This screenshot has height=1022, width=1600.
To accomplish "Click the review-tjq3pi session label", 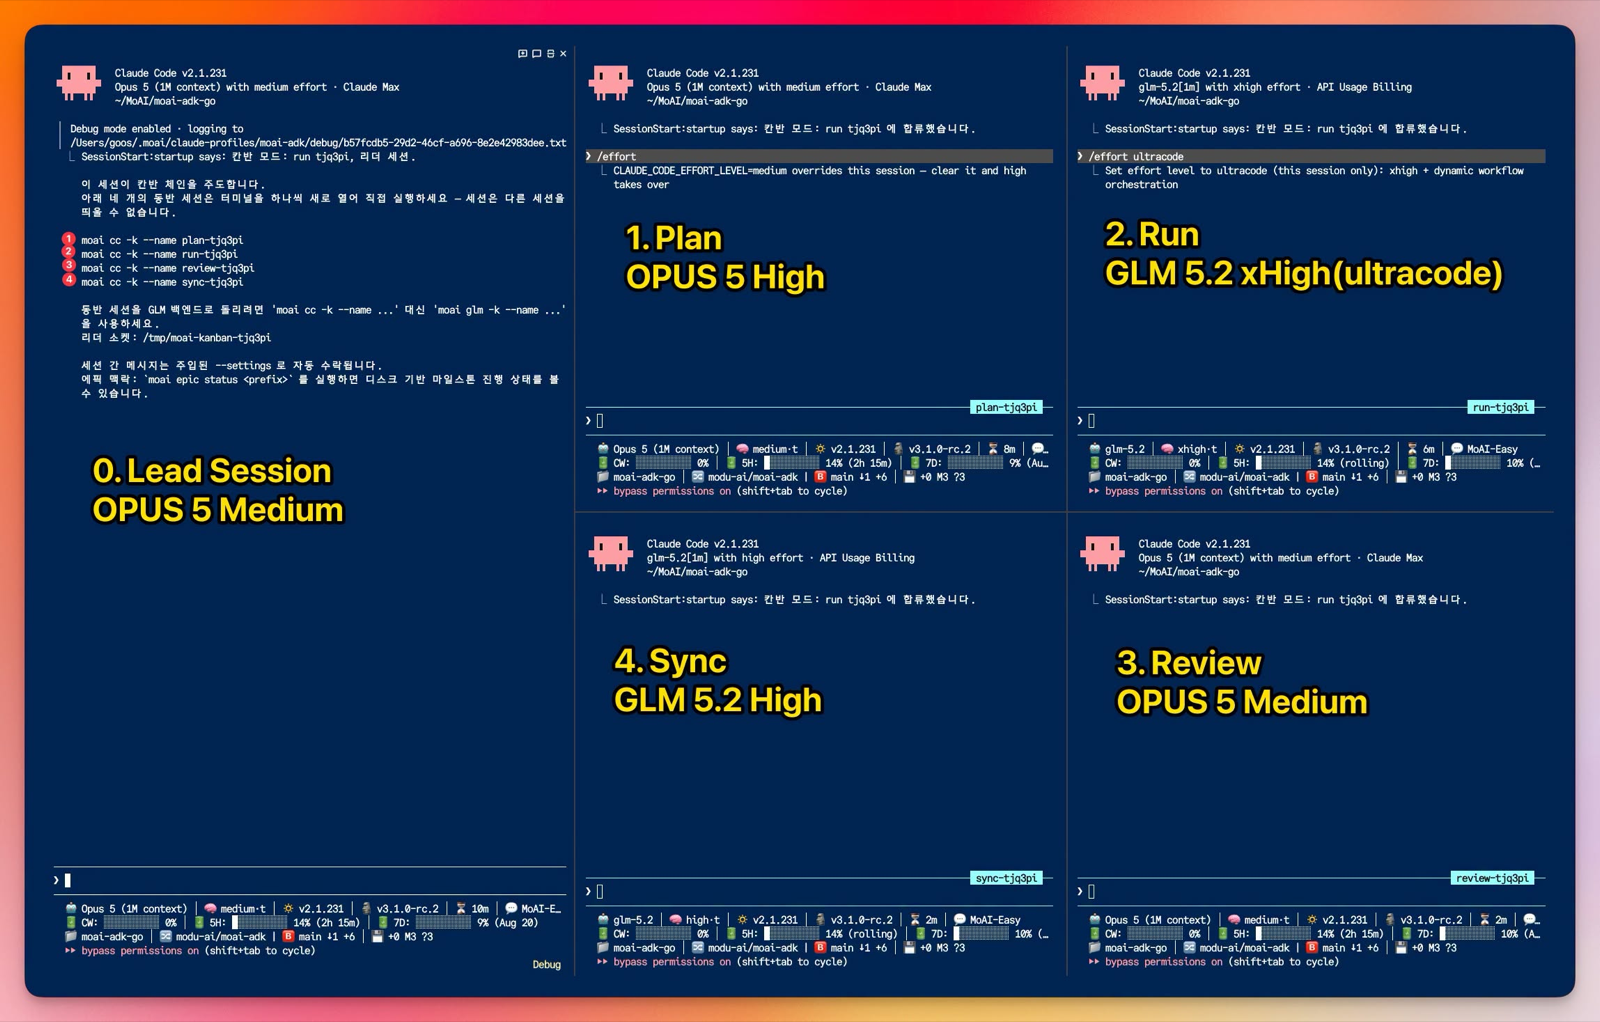I will tap(1492, 878).
